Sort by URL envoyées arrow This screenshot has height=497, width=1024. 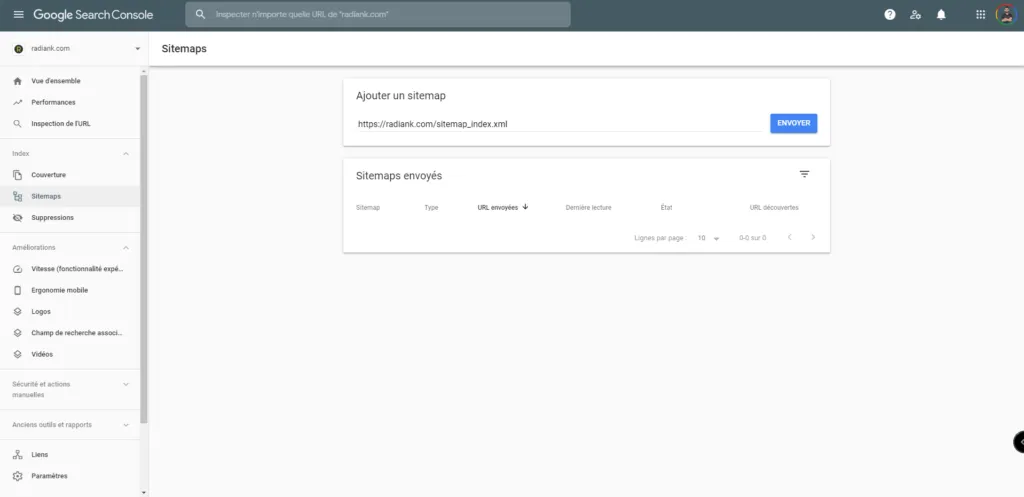[x=525, y=207]
